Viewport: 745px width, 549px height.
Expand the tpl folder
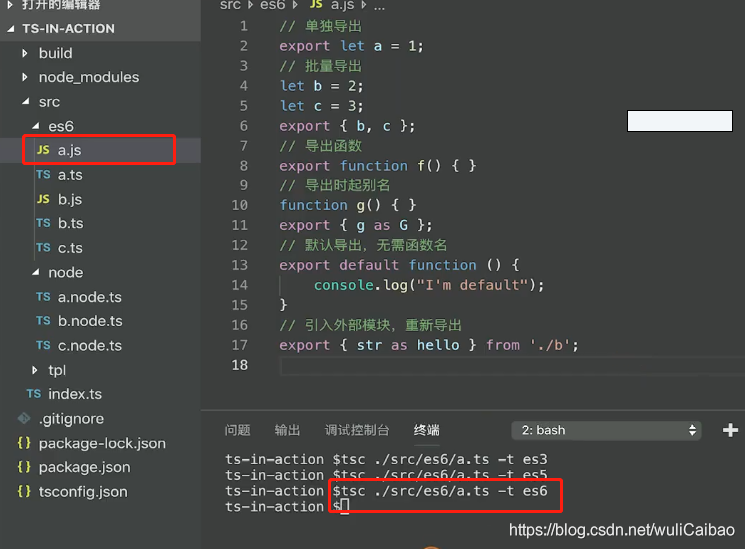click(x=34, y=370)
